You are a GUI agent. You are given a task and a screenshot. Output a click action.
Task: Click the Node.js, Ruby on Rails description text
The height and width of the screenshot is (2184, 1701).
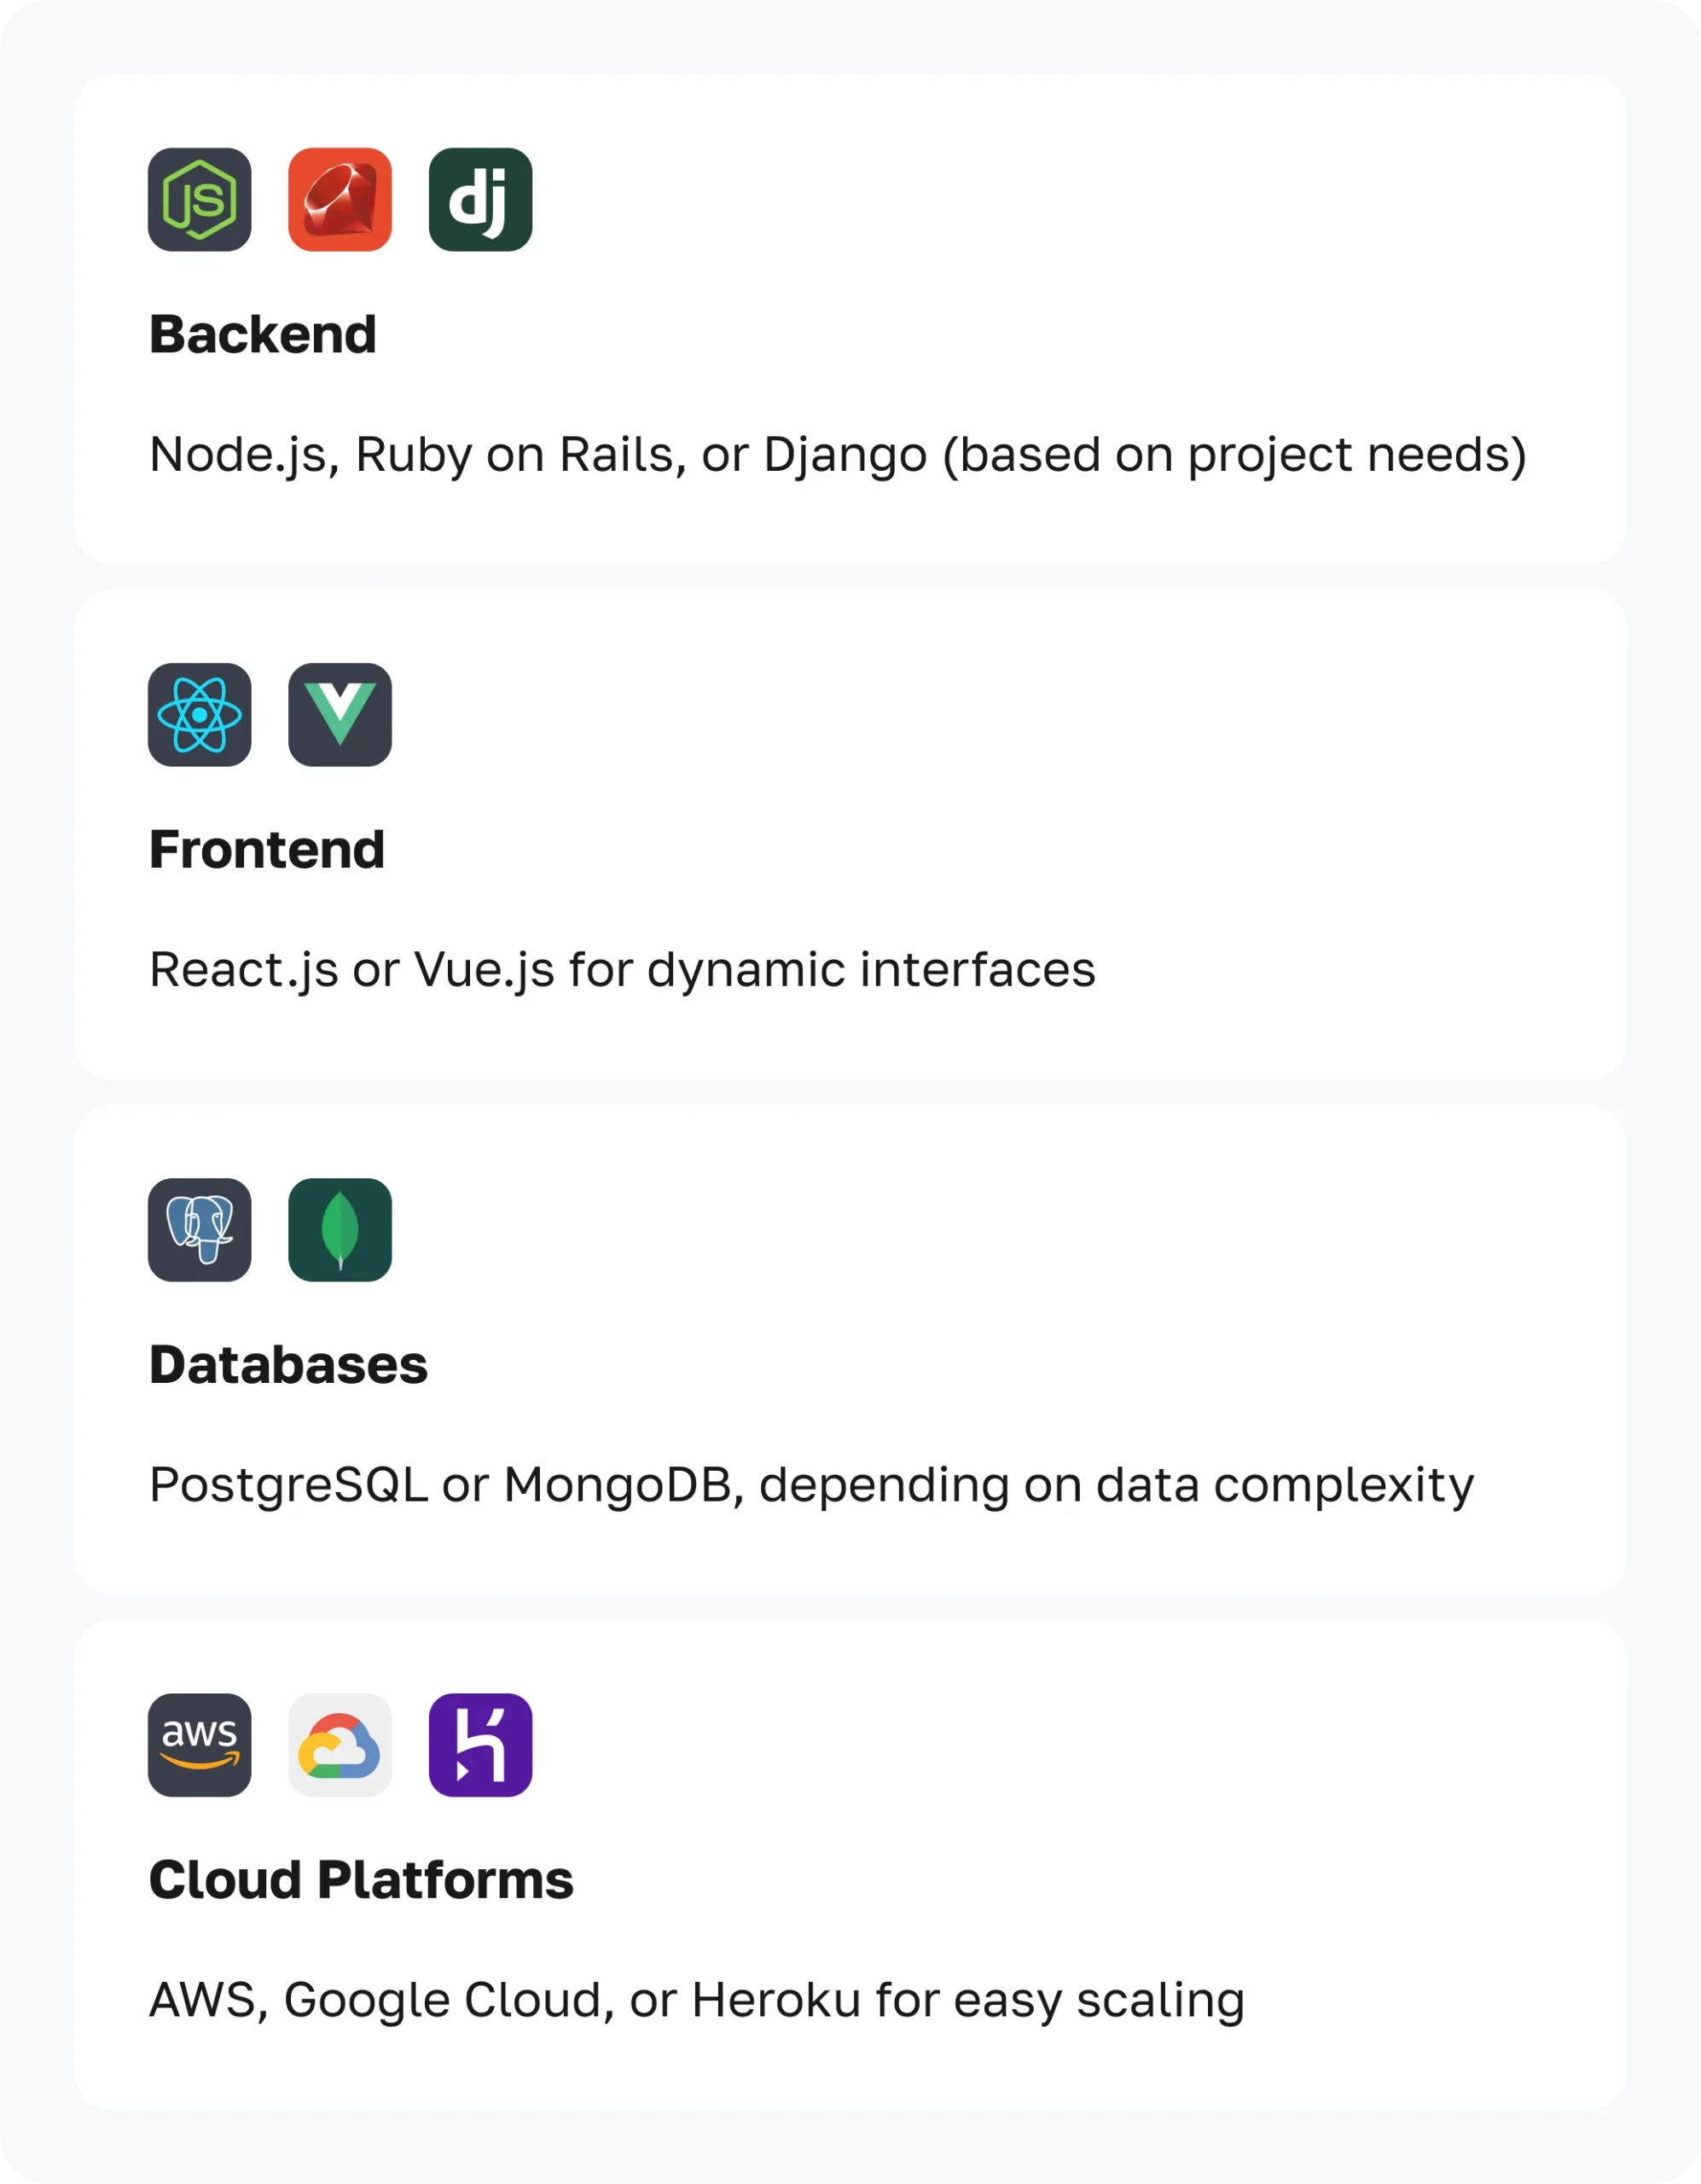[837, 454]
